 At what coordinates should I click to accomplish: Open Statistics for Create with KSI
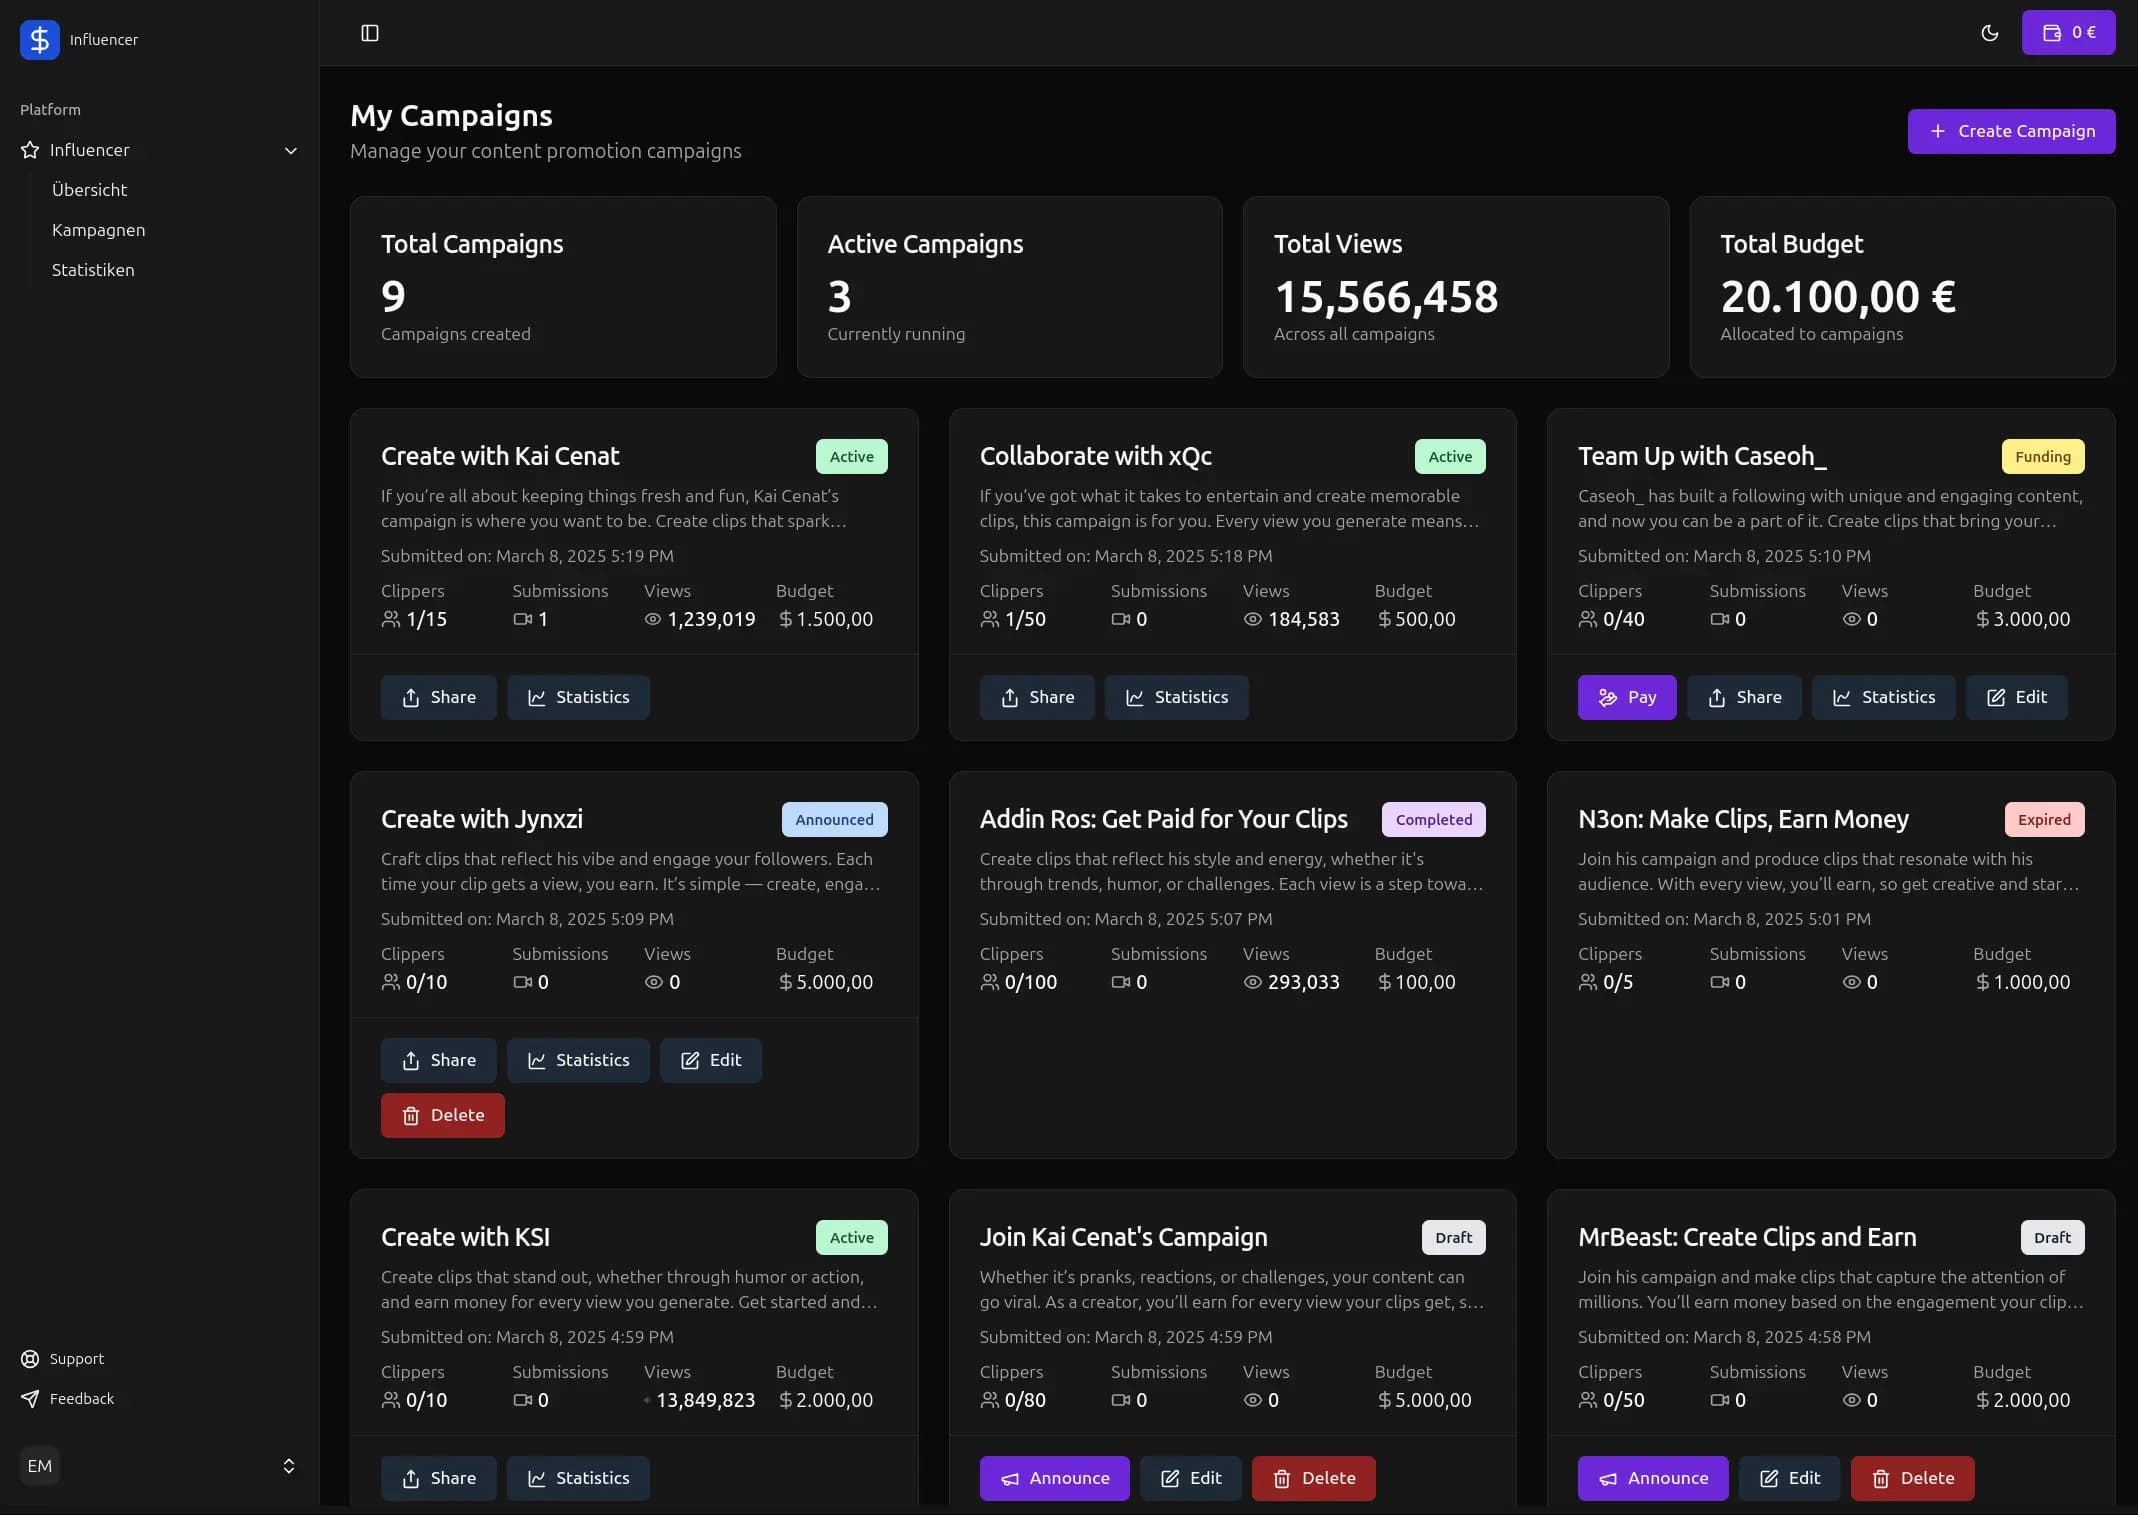click(x=578, y=1478)
